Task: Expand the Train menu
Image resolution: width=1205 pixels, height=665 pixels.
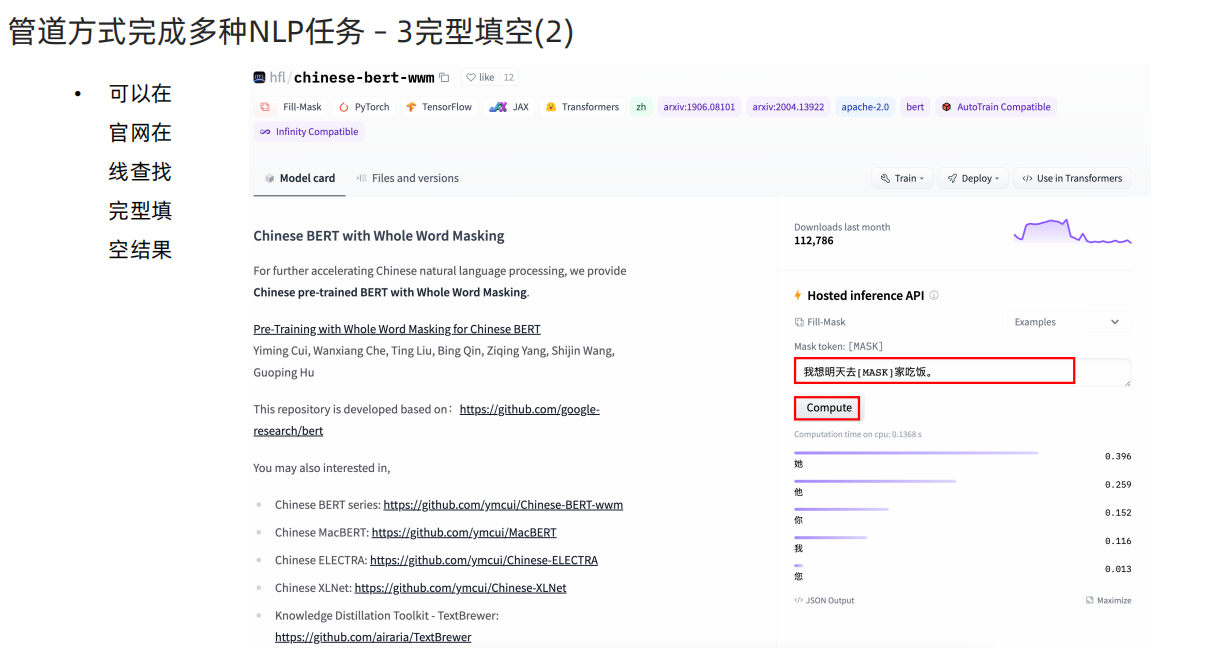Action: pos(901,177)
